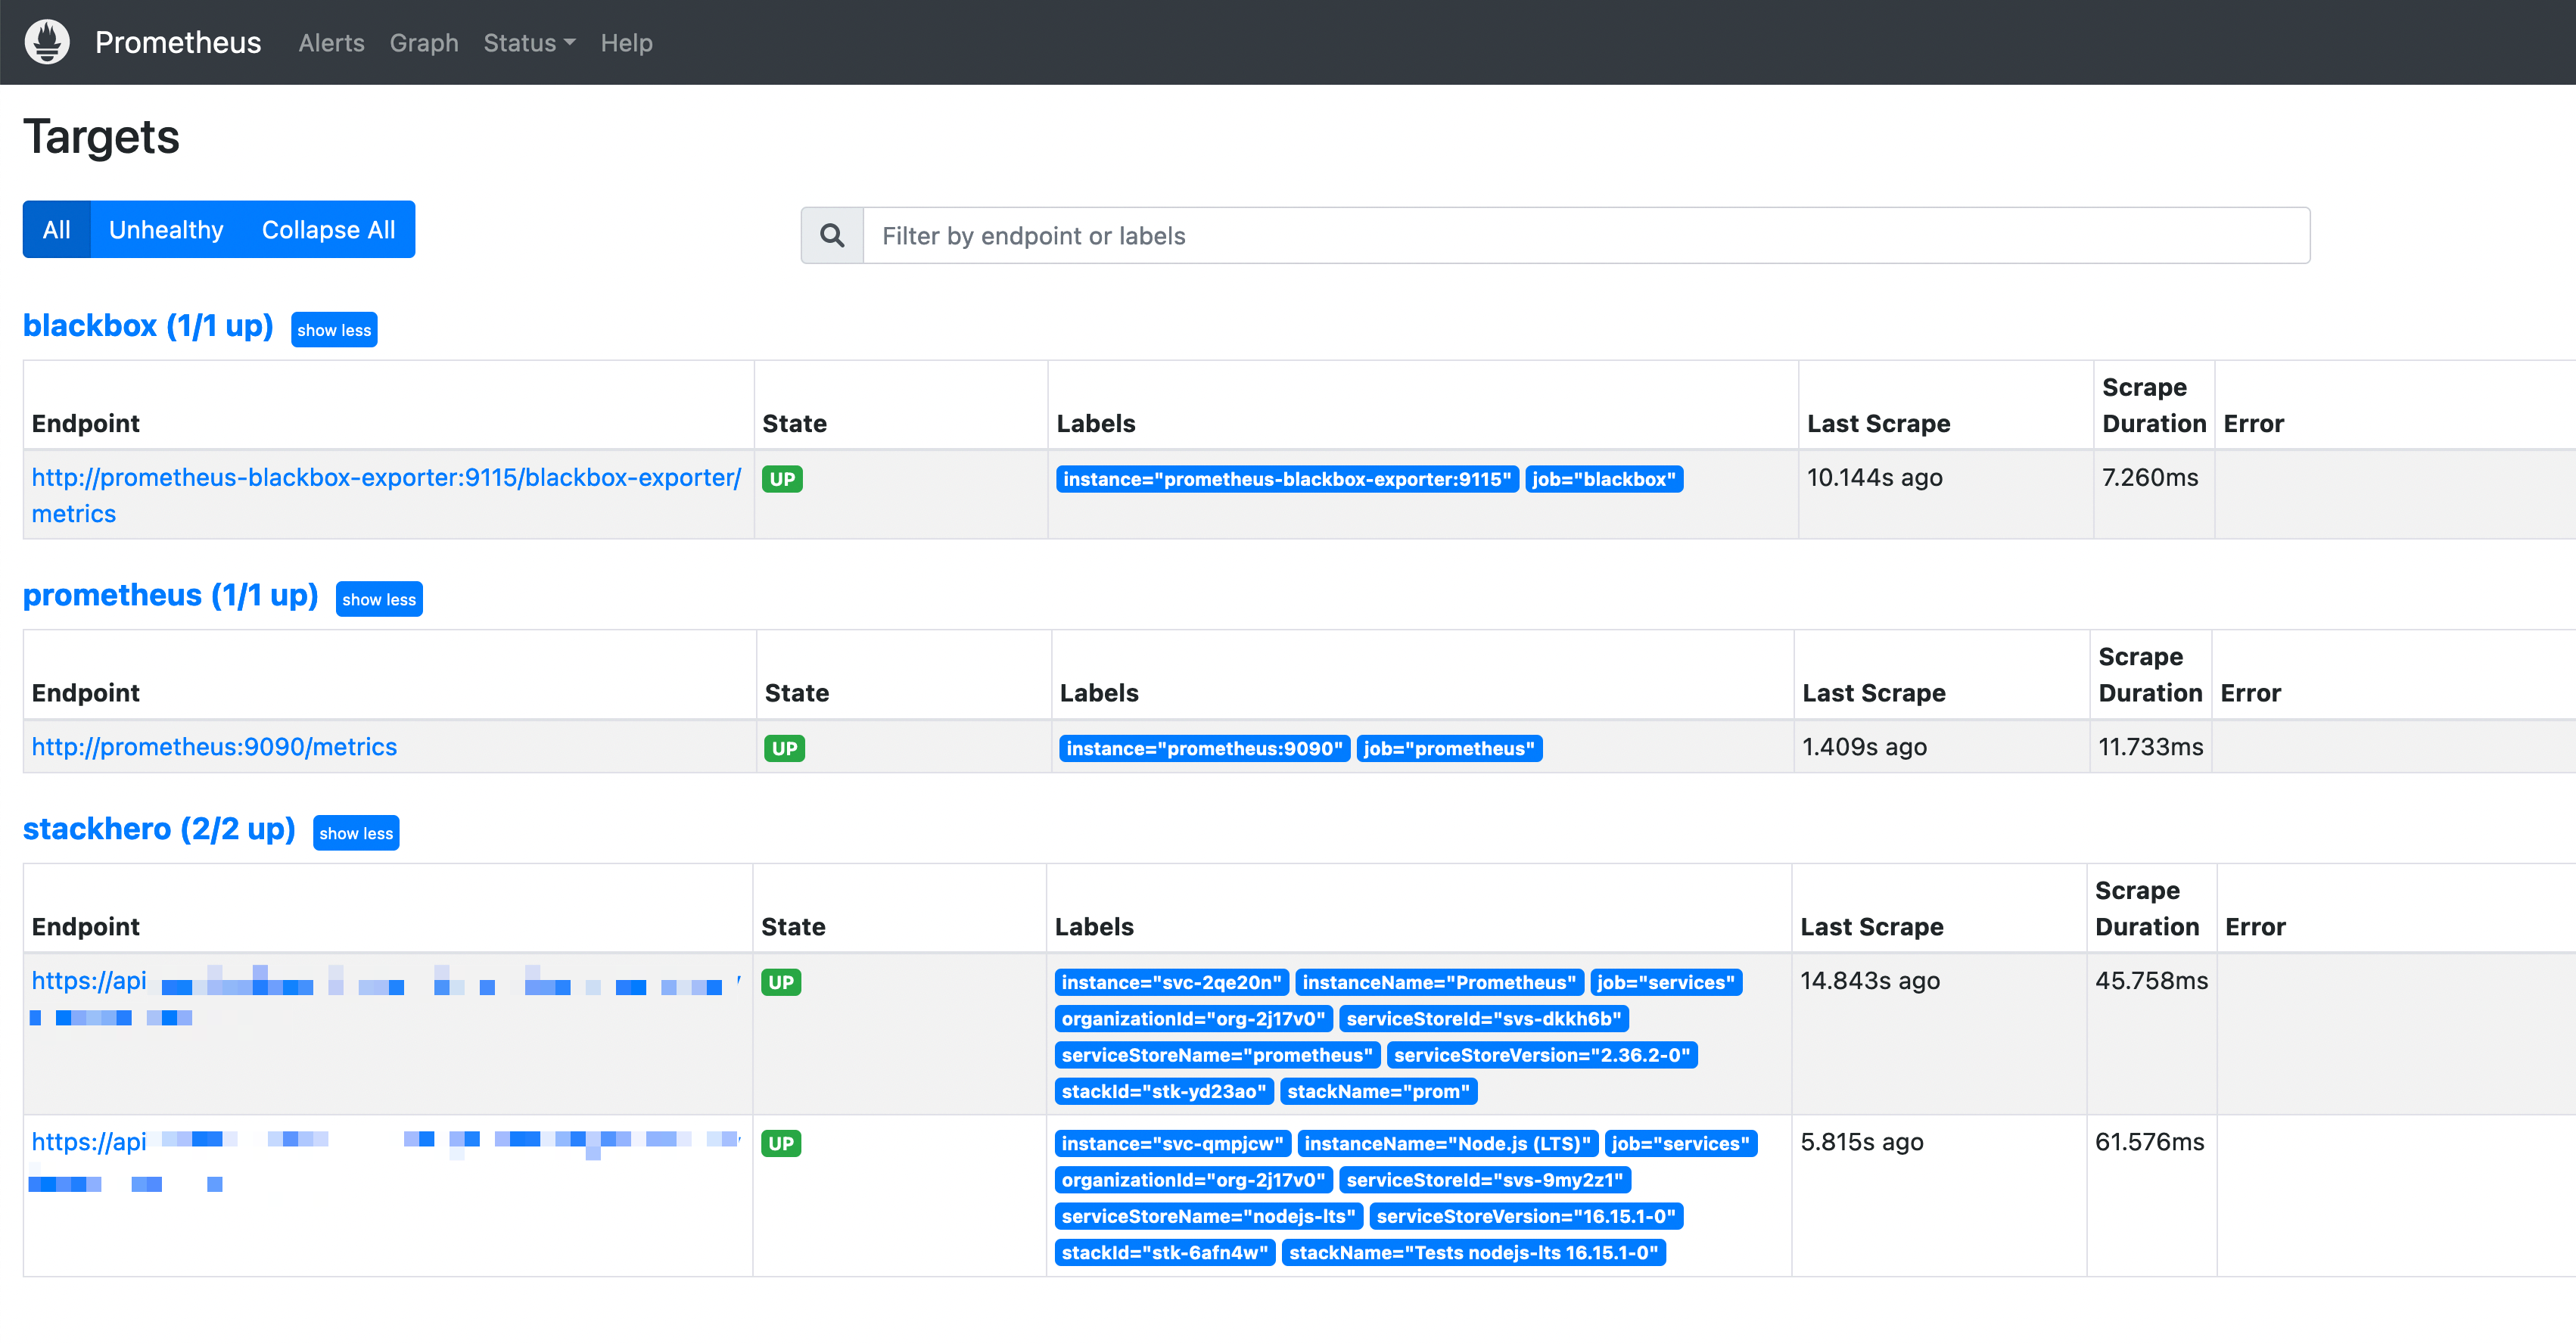Click the blackbox (1/1 up) heading link

pyautogui.click(x=148, y=326)
